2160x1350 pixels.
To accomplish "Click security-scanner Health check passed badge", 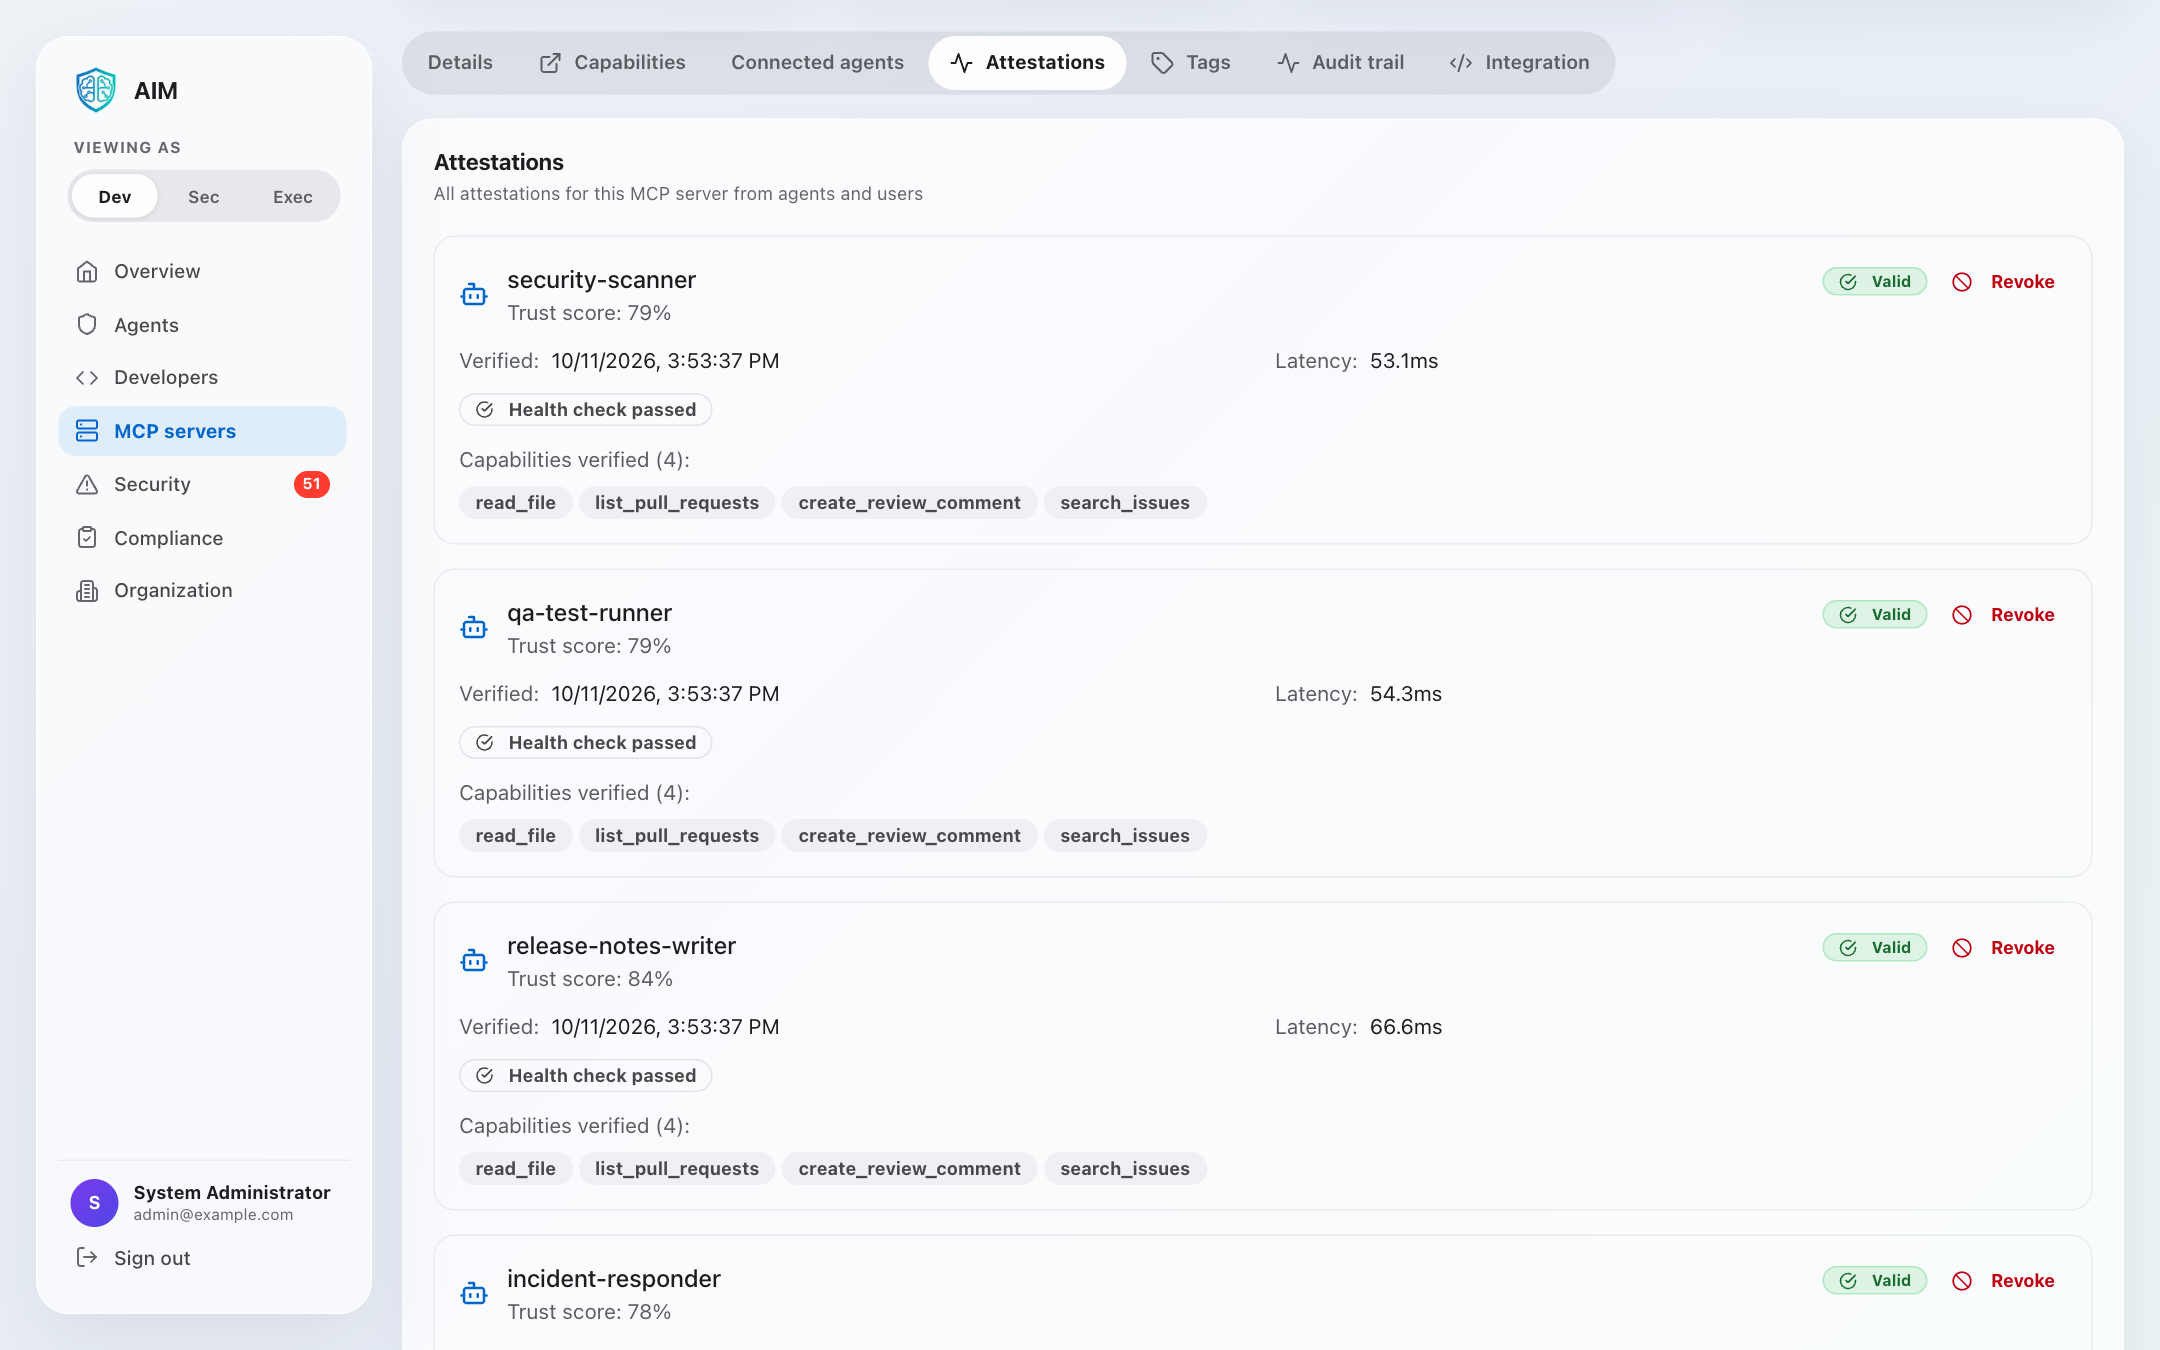I will tap(586, 410).
